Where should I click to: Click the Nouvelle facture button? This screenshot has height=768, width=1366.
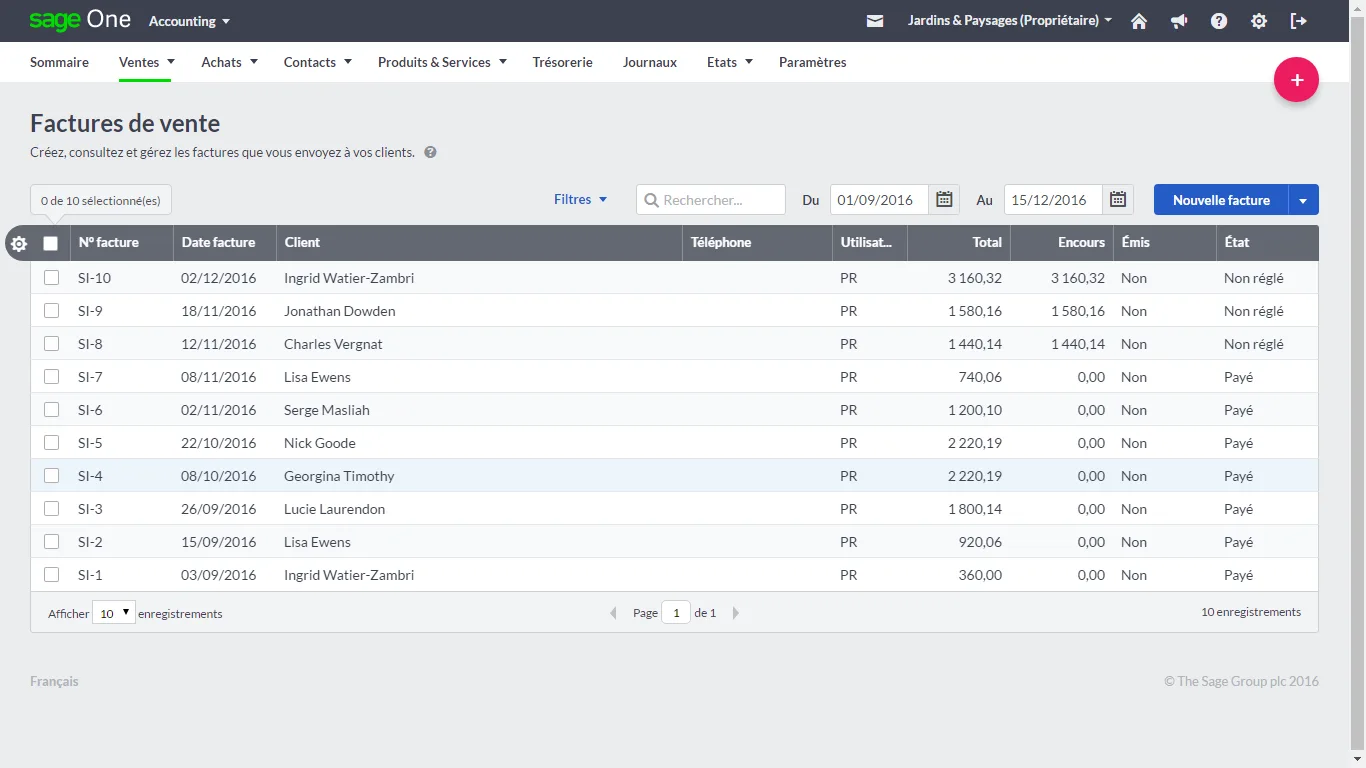[1221, 200]
